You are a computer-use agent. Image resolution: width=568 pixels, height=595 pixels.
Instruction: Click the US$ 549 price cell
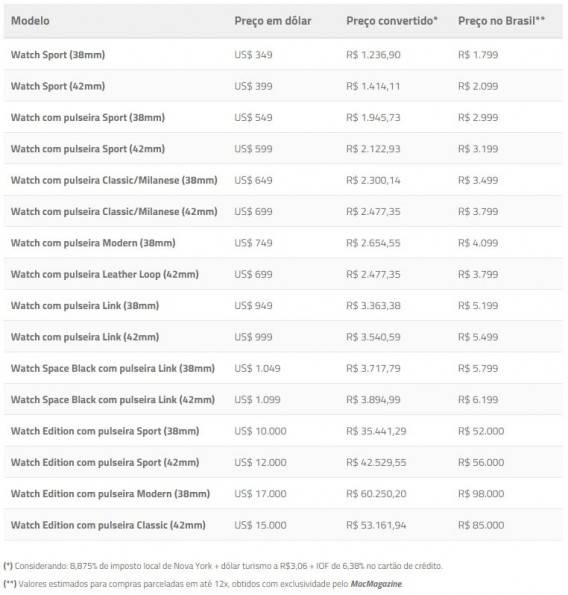pos(253,117)
